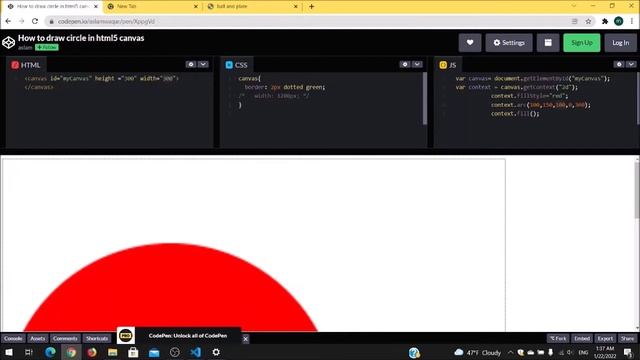This screenshot has height=360, width=640.
Task: Open the HTML editor settings gear
Action: [x=191, y=64]
